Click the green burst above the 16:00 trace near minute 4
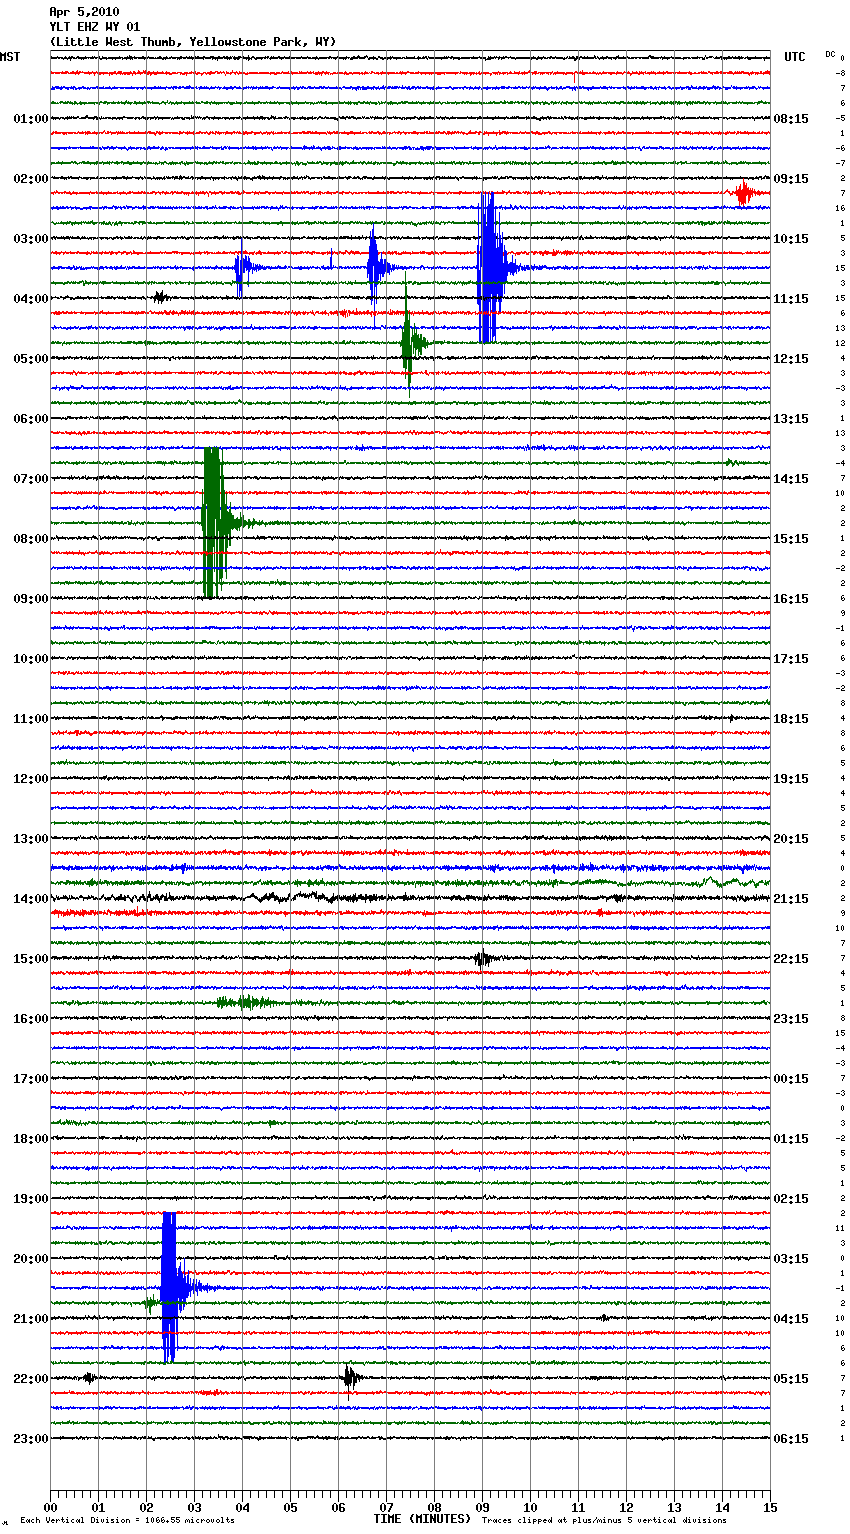 [245, 1002]
